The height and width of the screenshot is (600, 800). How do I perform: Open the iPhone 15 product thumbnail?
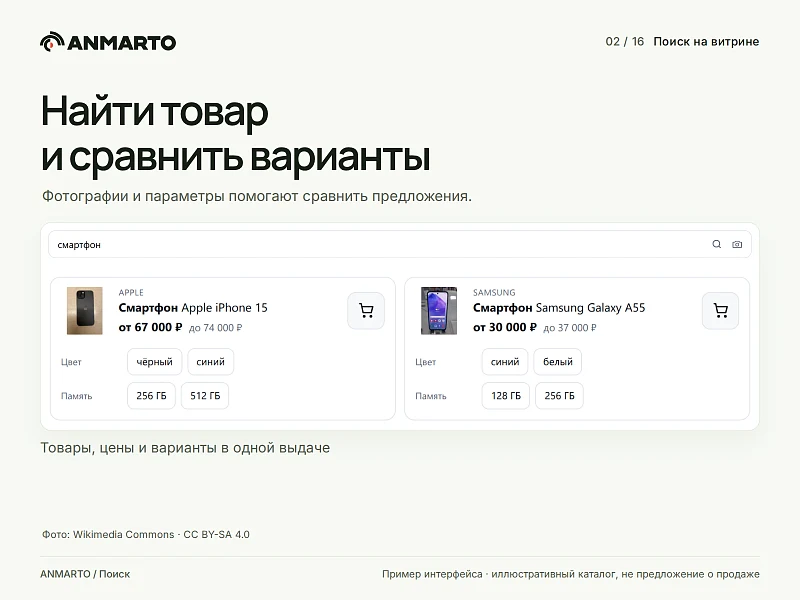point(85,311)
